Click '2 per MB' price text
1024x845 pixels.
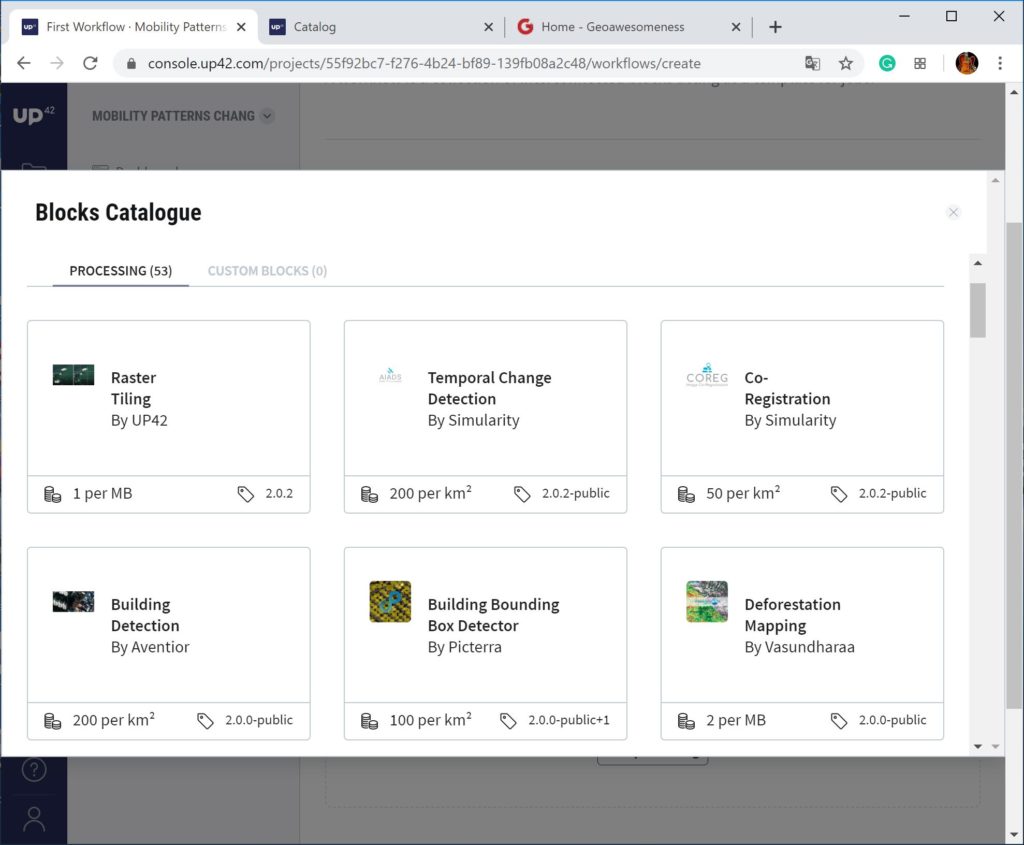(736, 720)
